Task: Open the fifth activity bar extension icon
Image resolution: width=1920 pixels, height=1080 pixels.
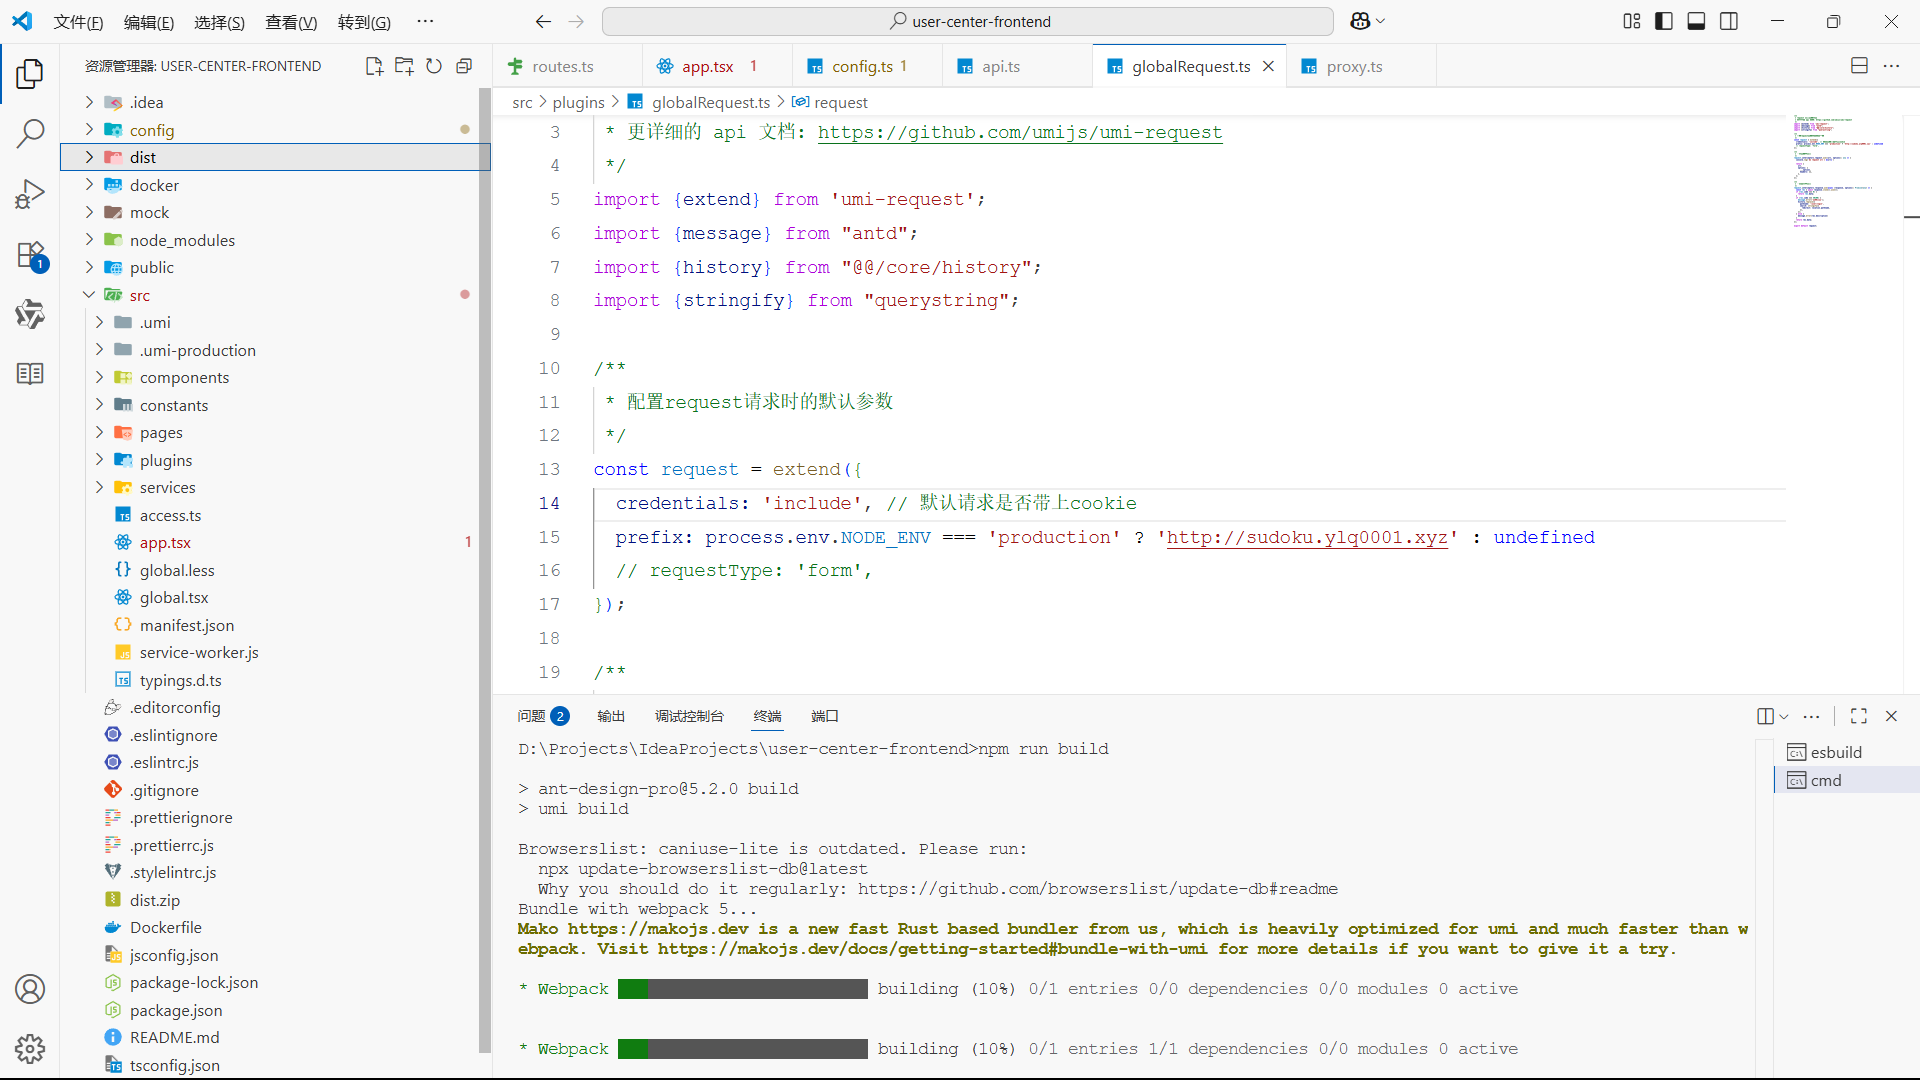Action: [30, 314]
